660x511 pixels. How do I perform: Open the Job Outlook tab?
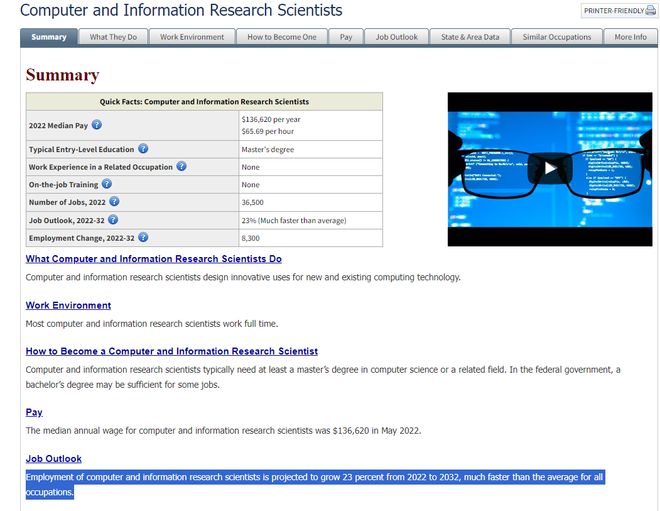coord(397,37)
